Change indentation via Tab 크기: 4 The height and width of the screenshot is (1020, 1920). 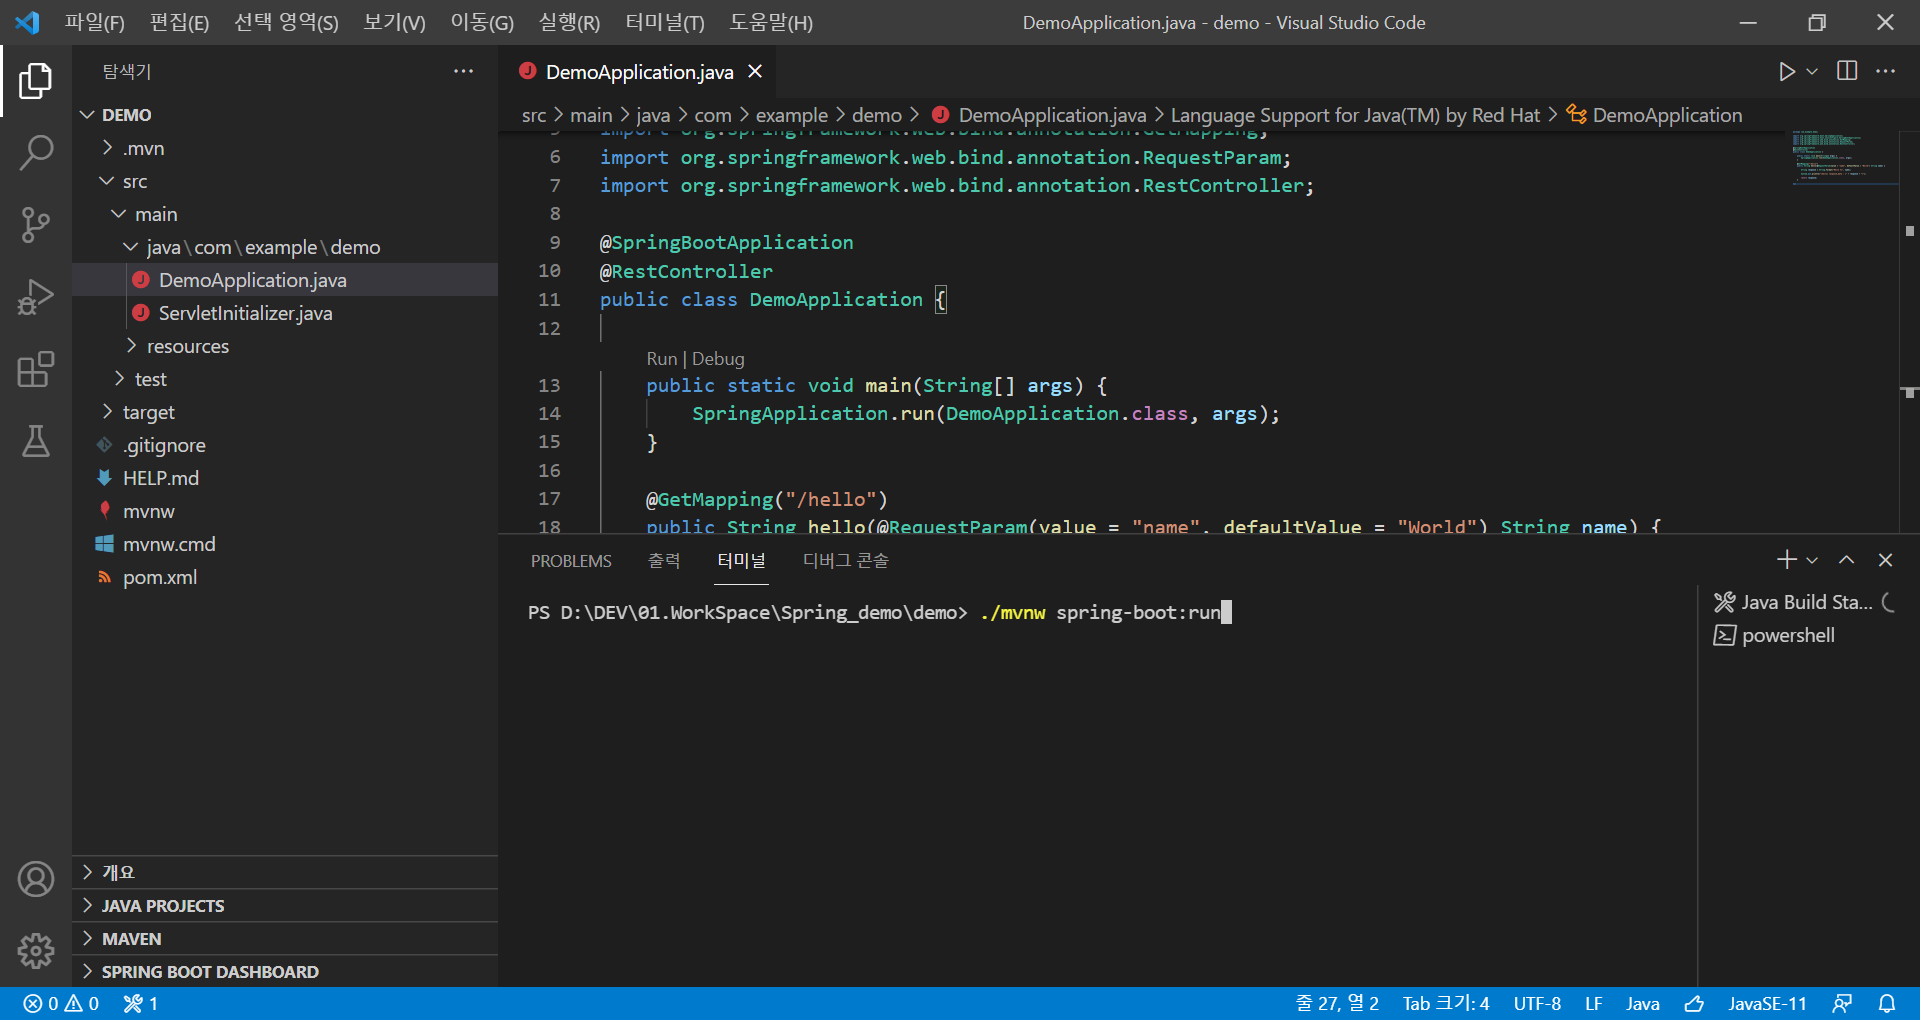click(x=1446, y=1003)
